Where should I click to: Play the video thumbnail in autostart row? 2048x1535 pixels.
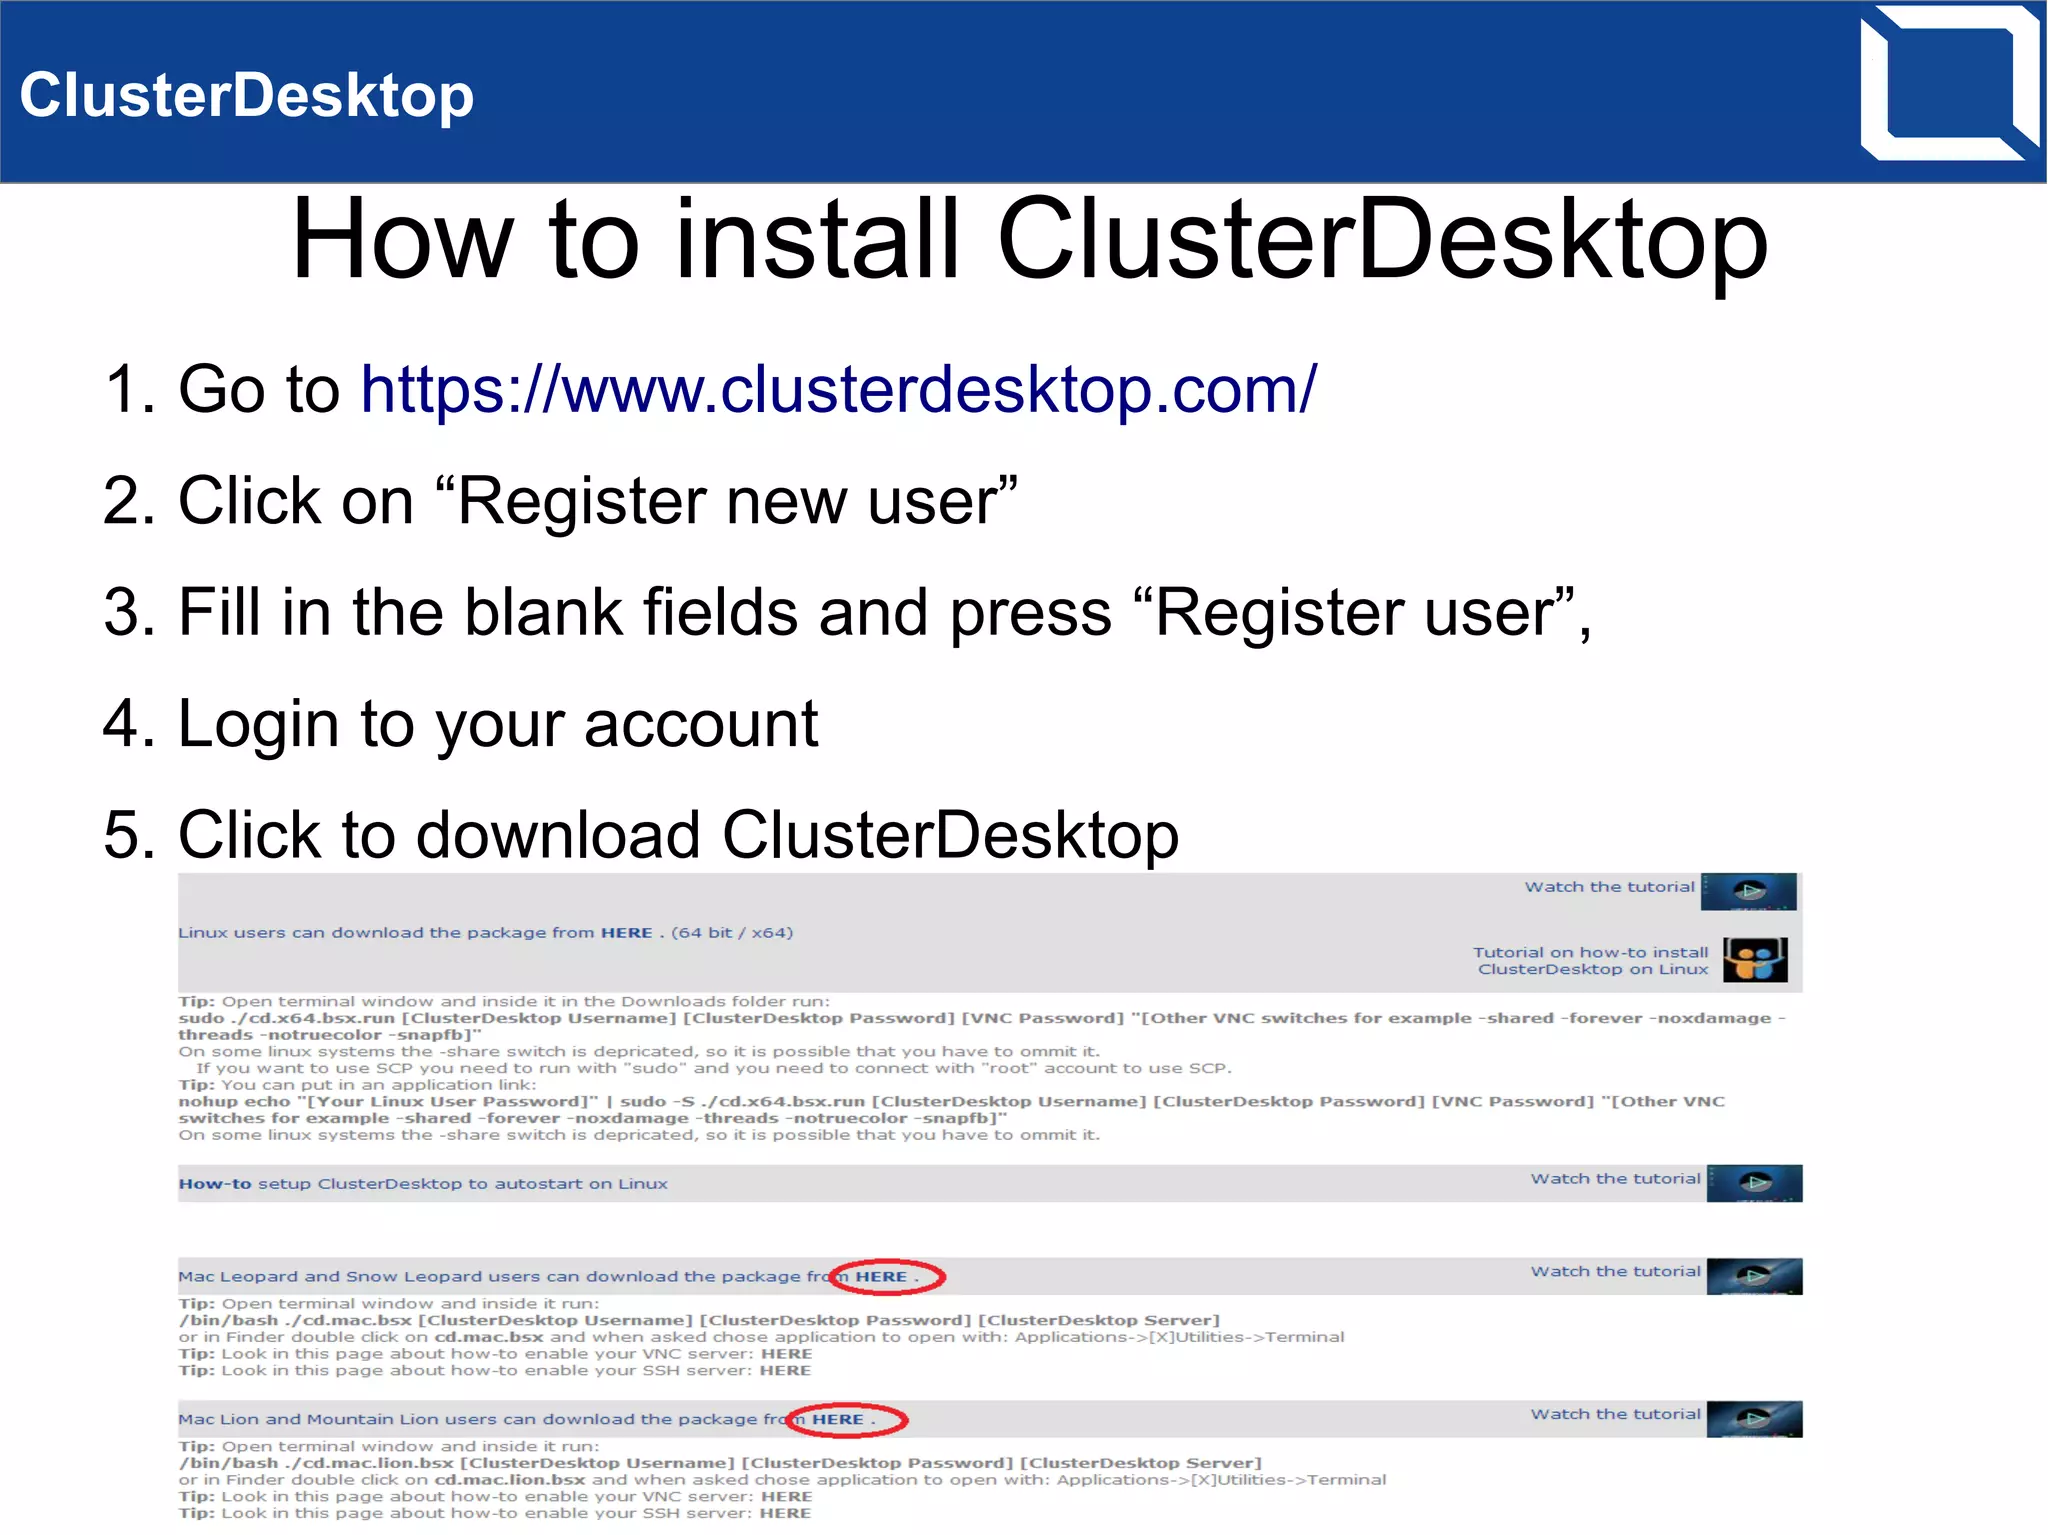[1754, 1183]
